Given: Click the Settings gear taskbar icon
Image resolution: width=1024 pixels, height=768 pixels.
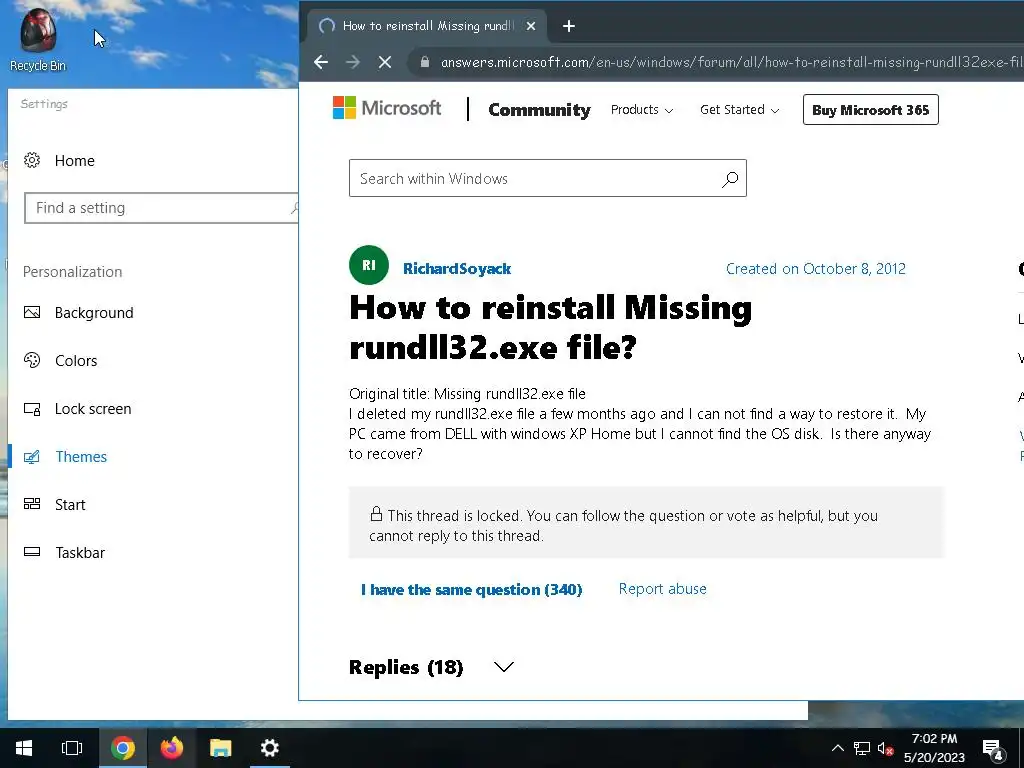Looking at the screenshot, I should tap(270, 748).
